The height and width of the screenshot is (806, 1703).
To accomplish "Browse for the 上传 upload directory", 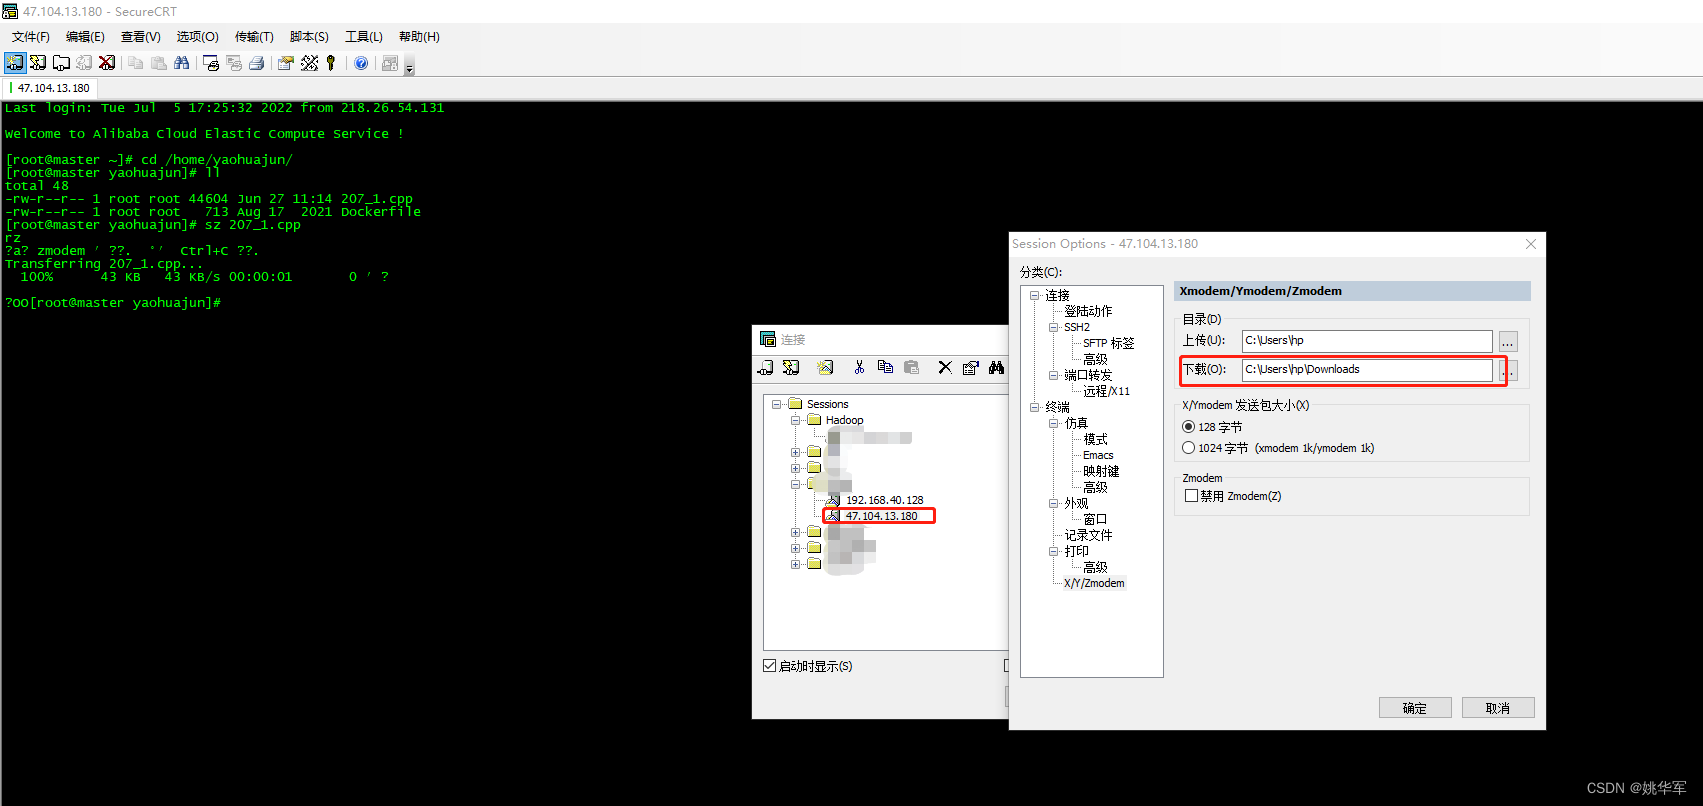I will click(x=1508, y=341).
